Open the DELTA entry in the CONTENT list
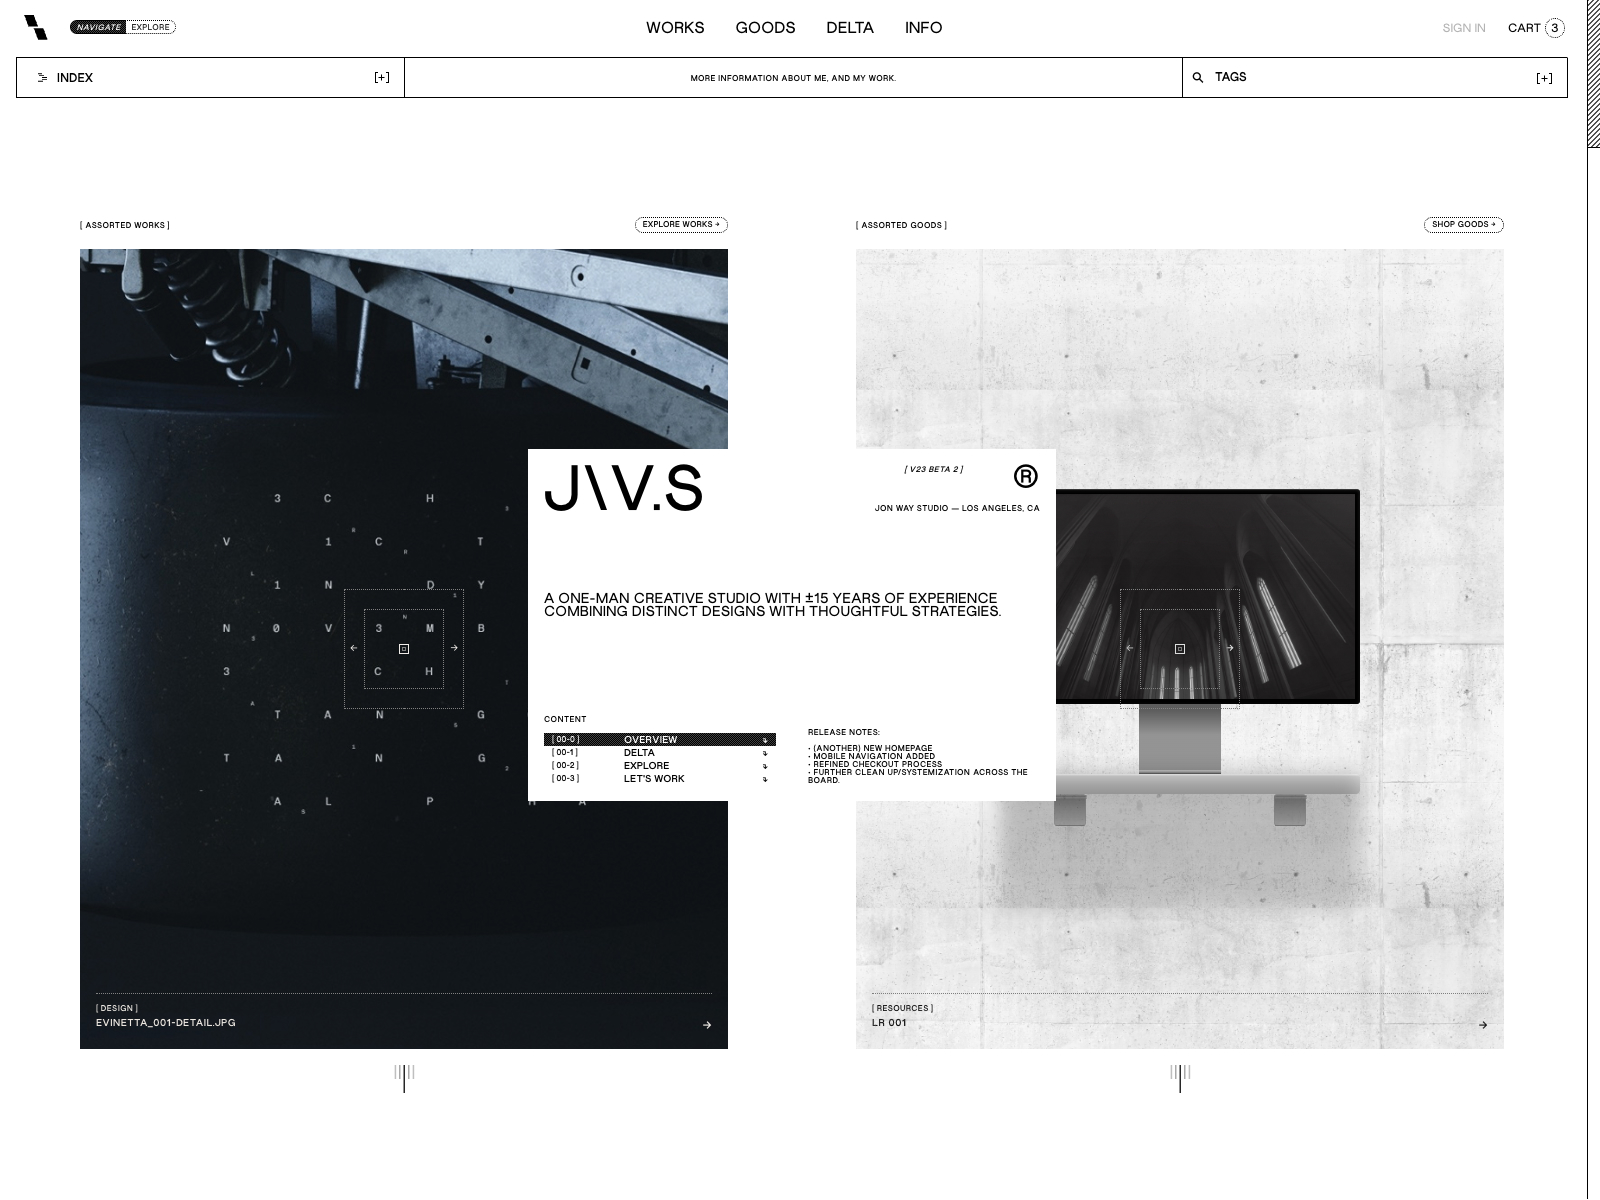 pyautogui.click(x=639, y=752)
